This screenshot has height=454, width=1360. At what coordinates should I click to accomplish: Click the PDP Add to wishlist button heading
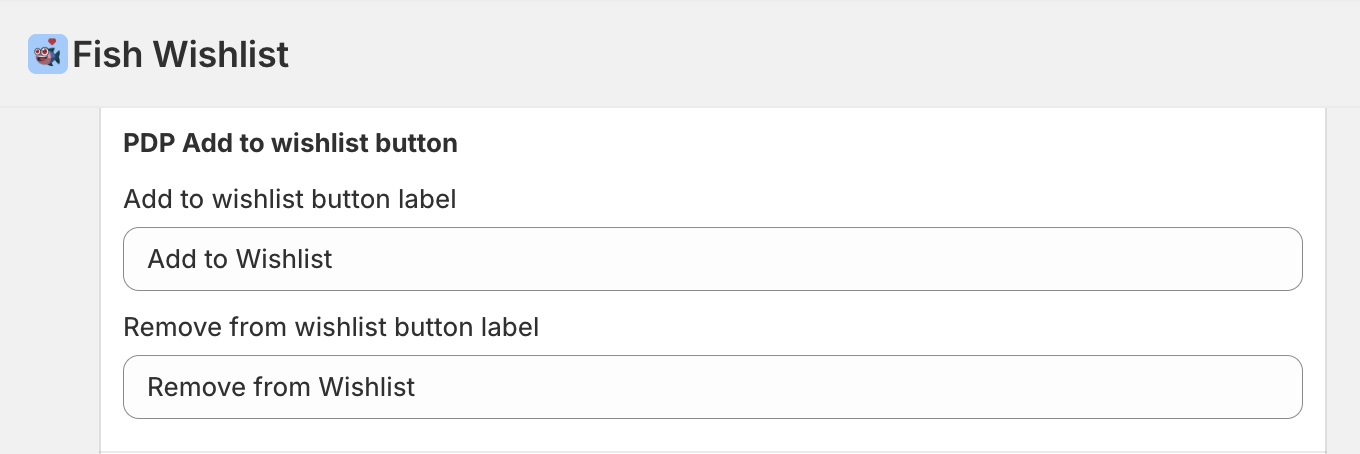point(290,143)
